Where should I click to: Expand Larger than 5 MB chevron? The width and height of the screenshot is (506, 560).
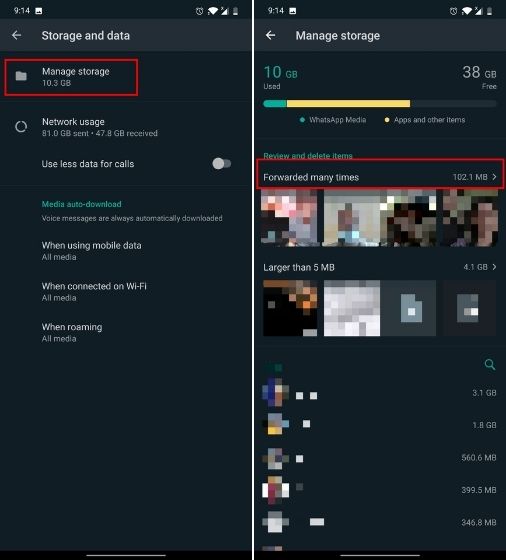(494, 267)
